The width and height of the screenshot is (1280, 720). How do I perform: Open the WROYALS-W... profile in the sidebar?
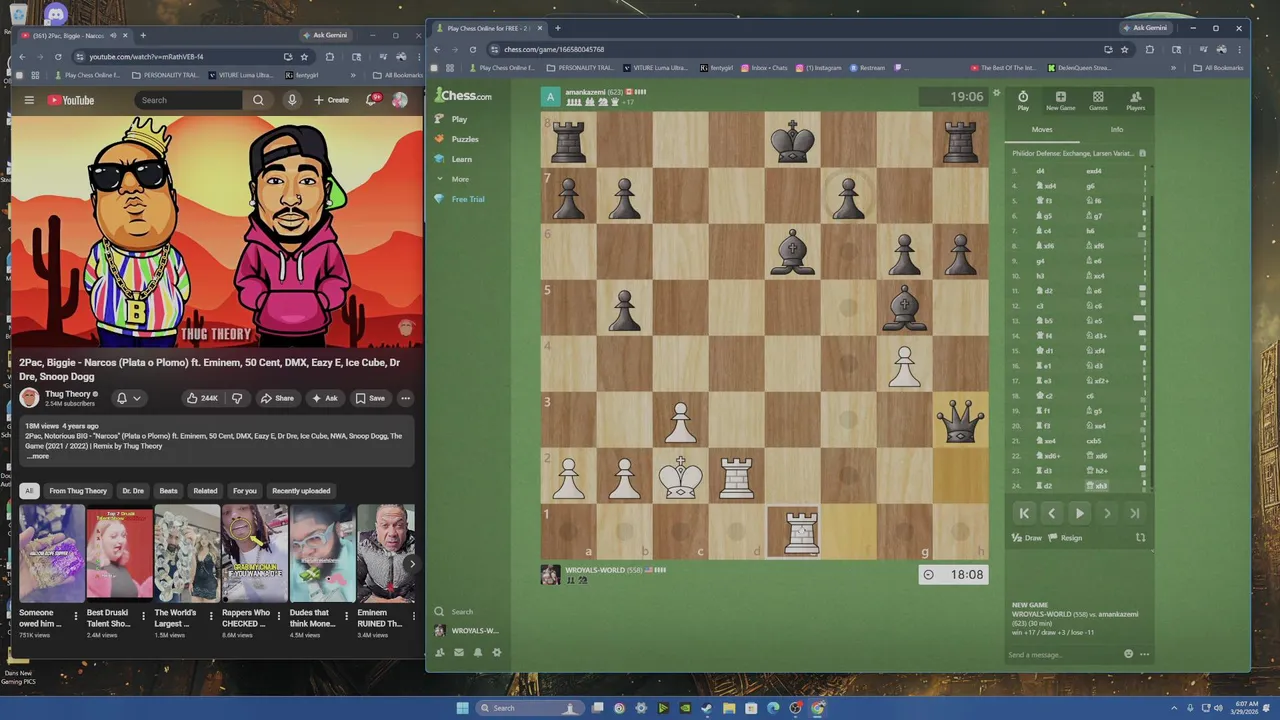tap(466, 631)
